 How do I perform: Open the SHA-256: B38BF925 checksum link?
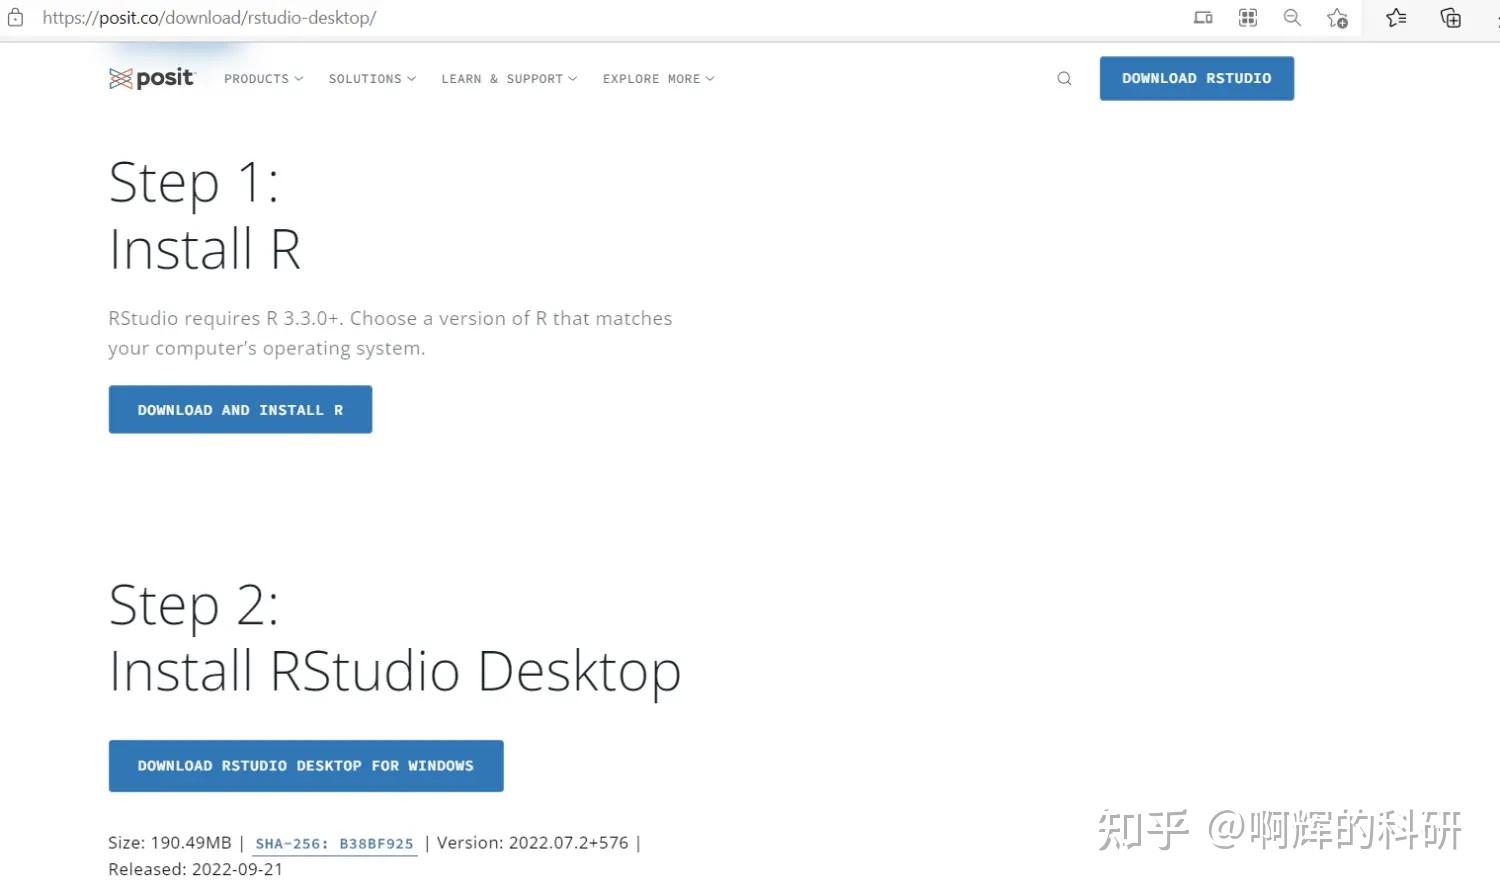coord(335,843)
